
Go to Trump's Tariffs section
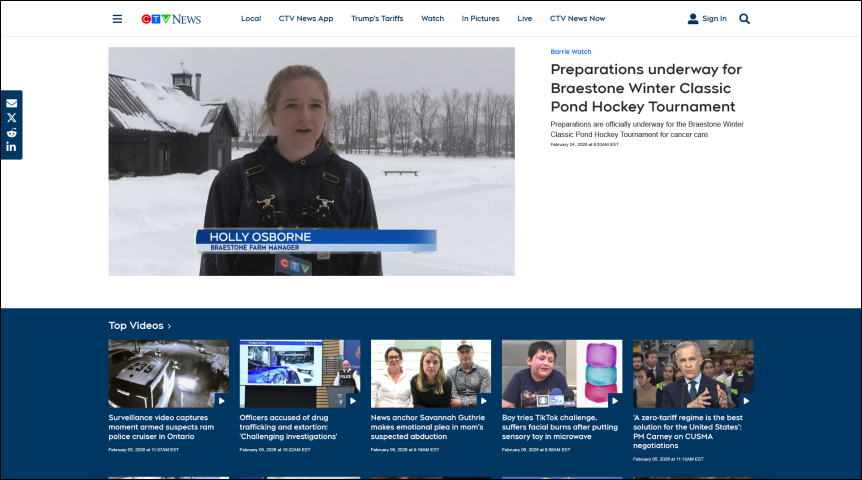pos(375,19)
